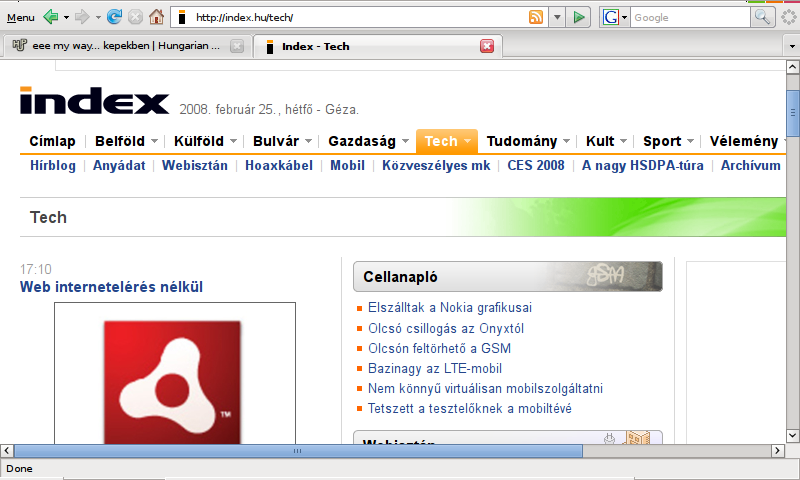
Task: Open the Gazdaság section
Action: tap(362, 141)
